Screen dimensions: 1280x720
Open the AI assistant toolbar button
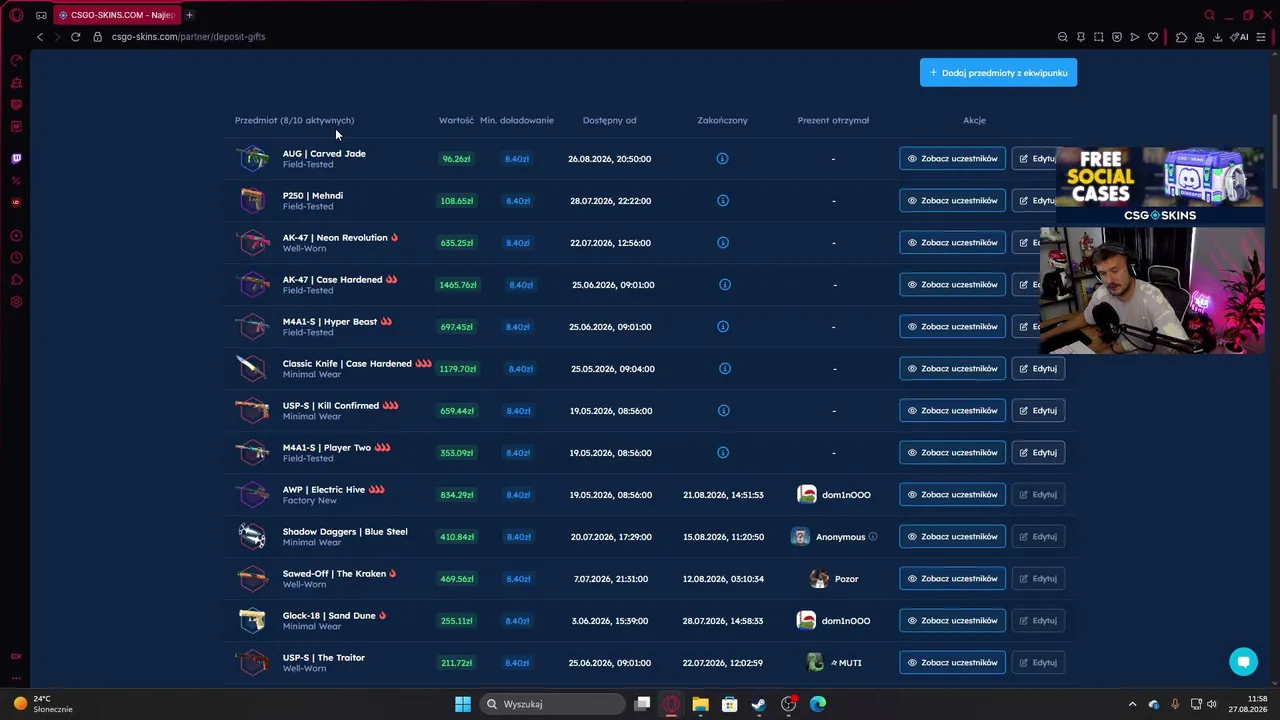[x=1239, y=37]
